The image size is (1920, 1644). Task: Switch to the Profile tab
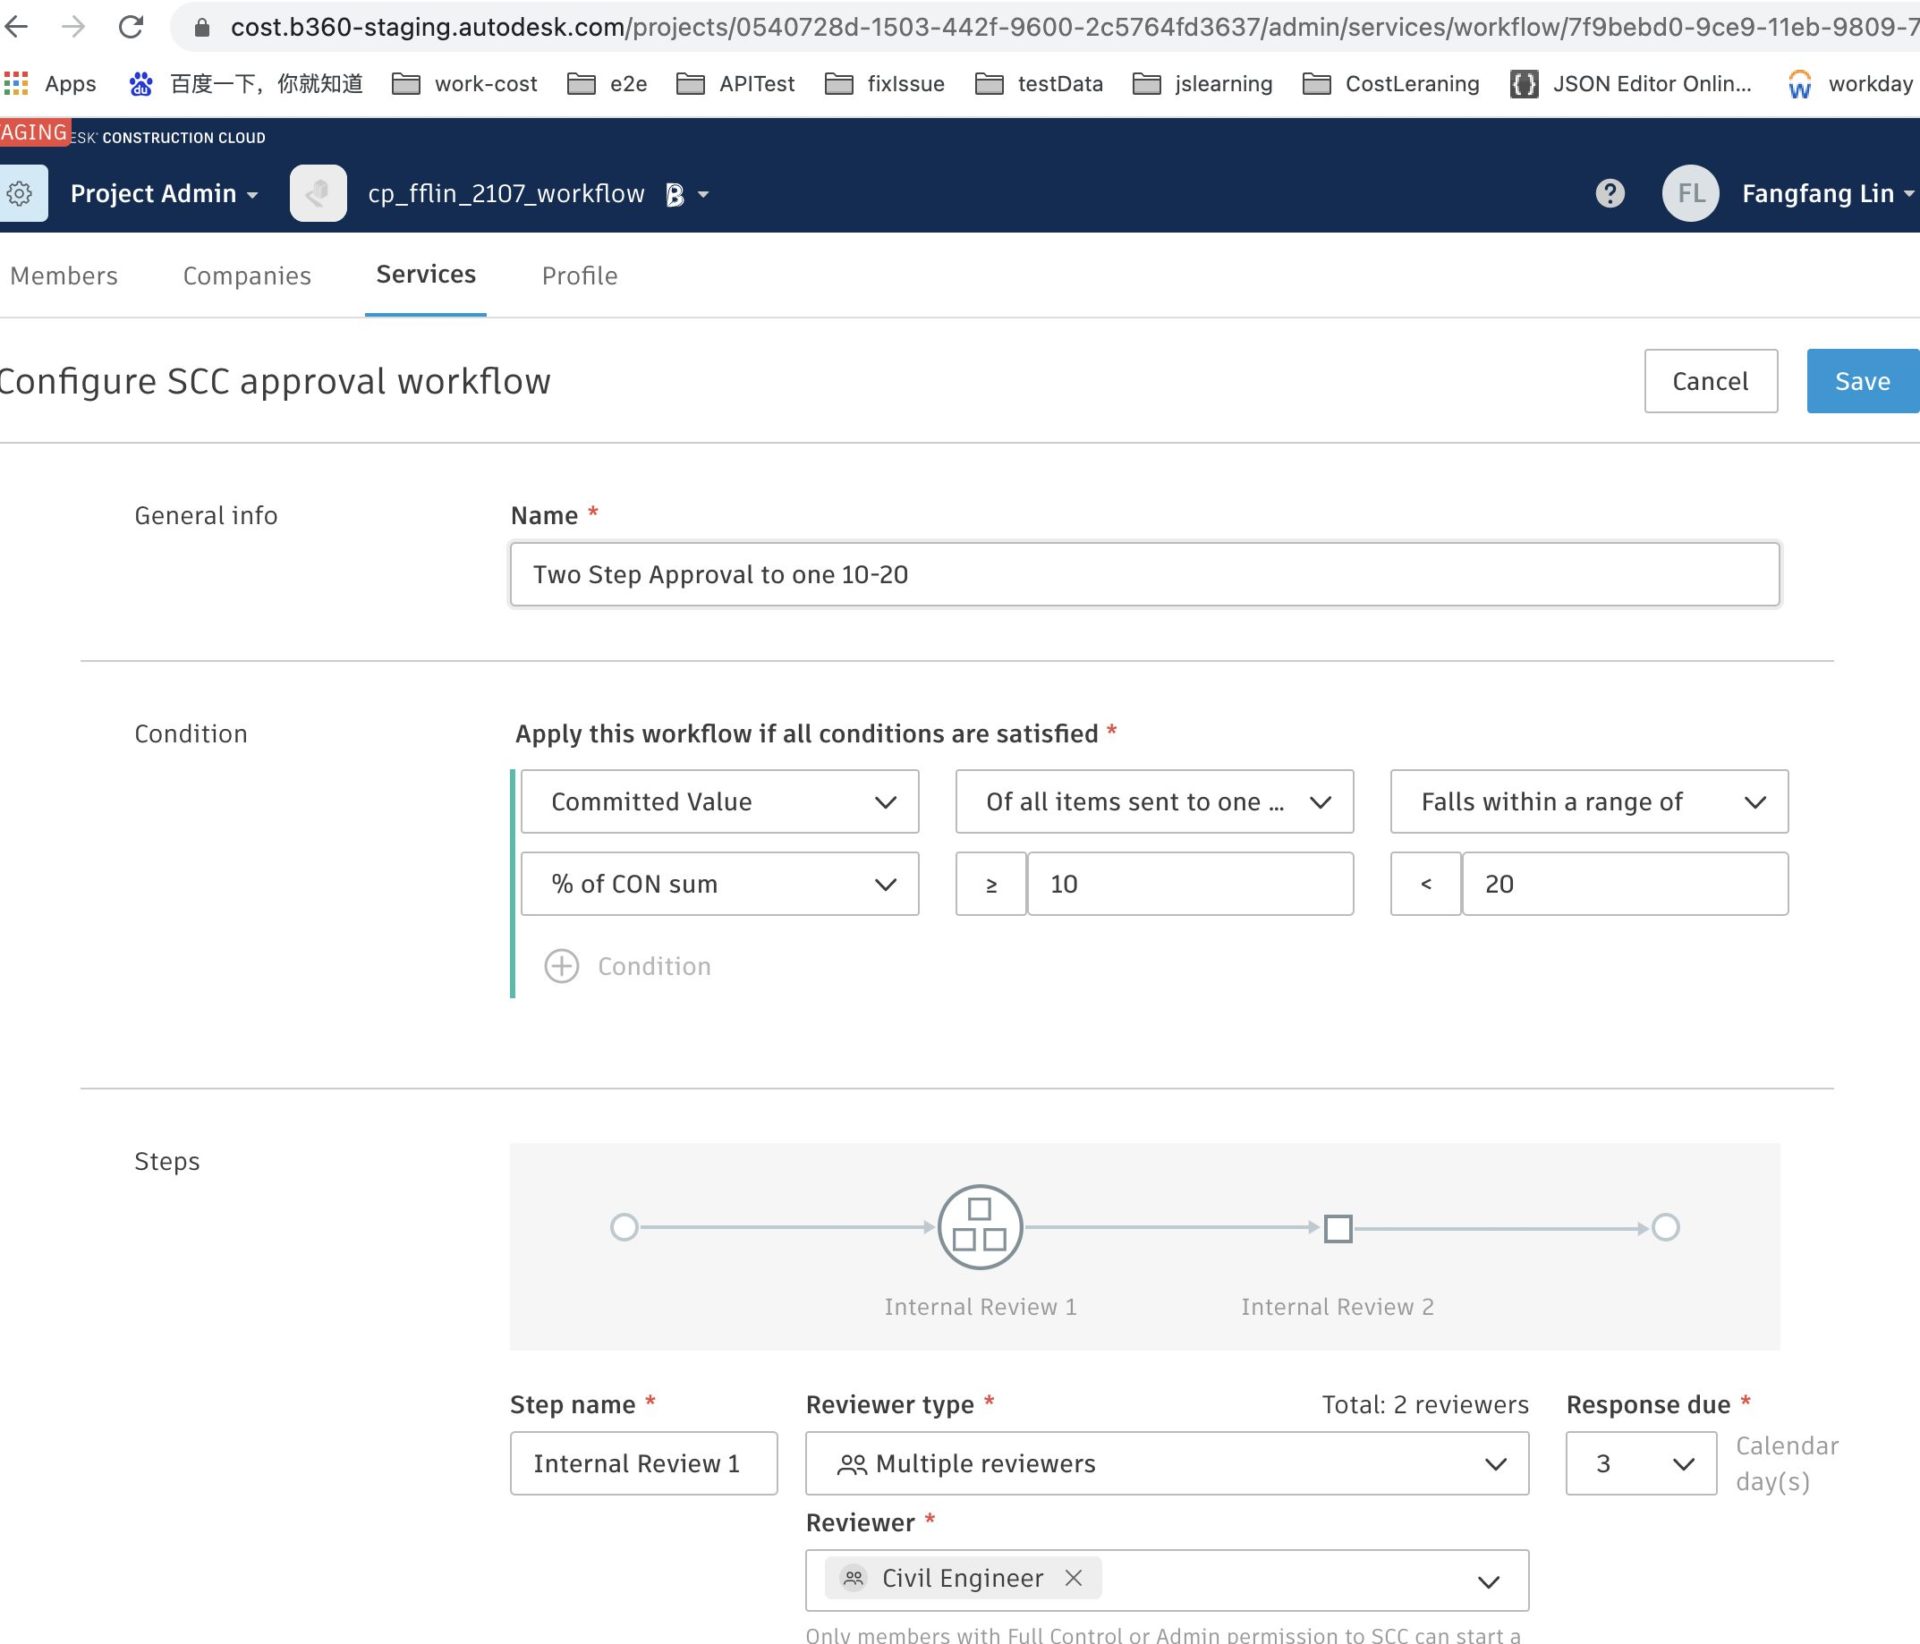coord(580,276)
